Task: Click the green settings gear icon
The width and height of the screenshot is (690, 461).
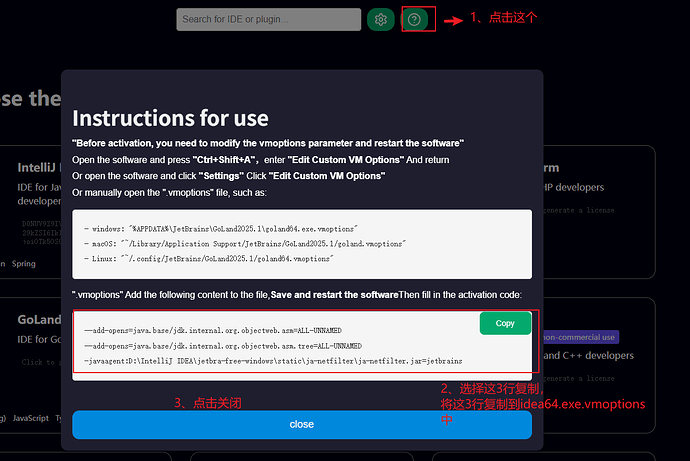Action: (x=381, y=19)
